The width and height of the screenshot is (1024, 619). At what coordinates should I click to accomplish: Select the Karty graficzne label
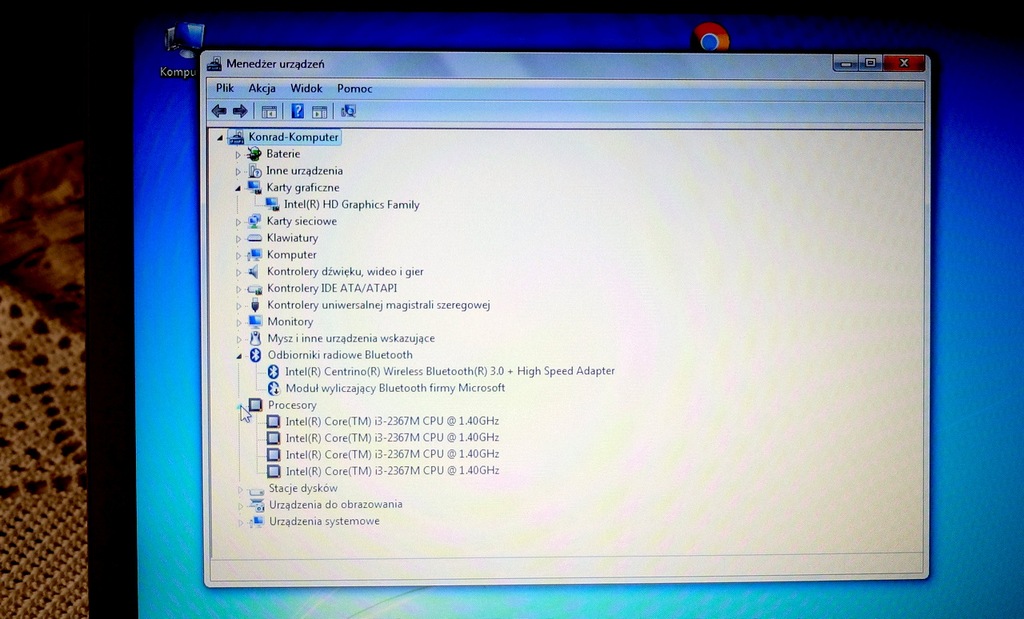click(x=303, y=187)
